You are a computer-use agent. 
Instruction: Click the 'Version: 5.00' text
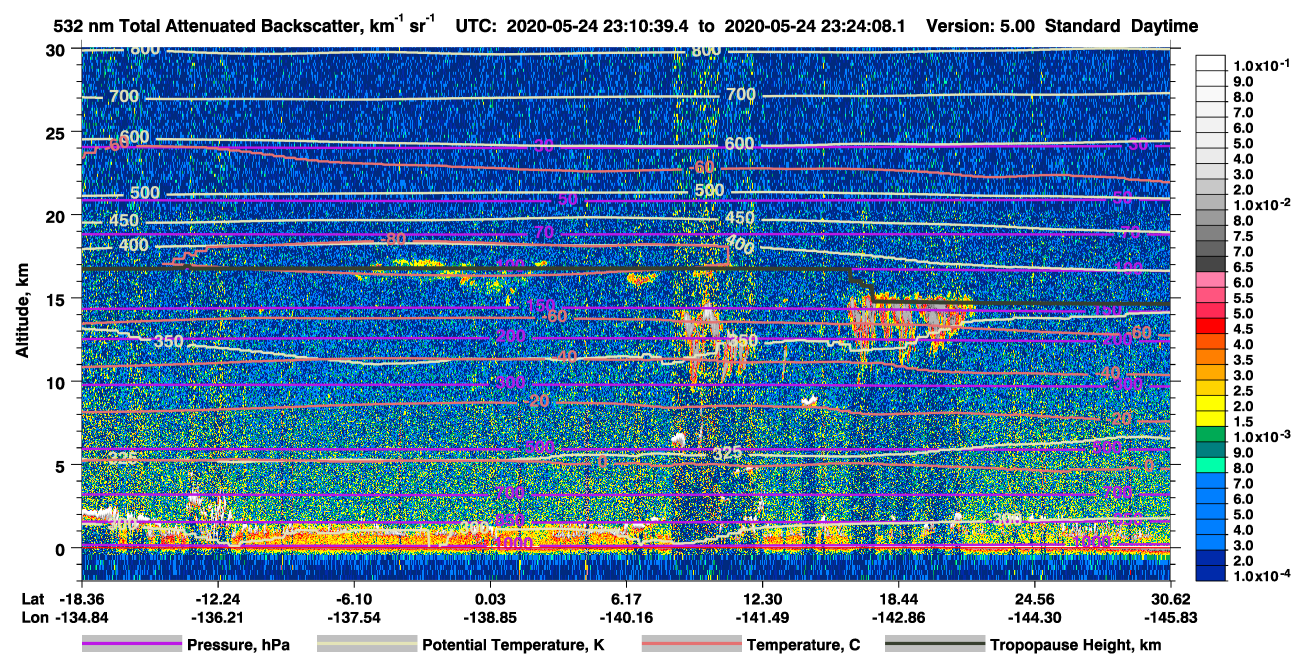(980, 27)
